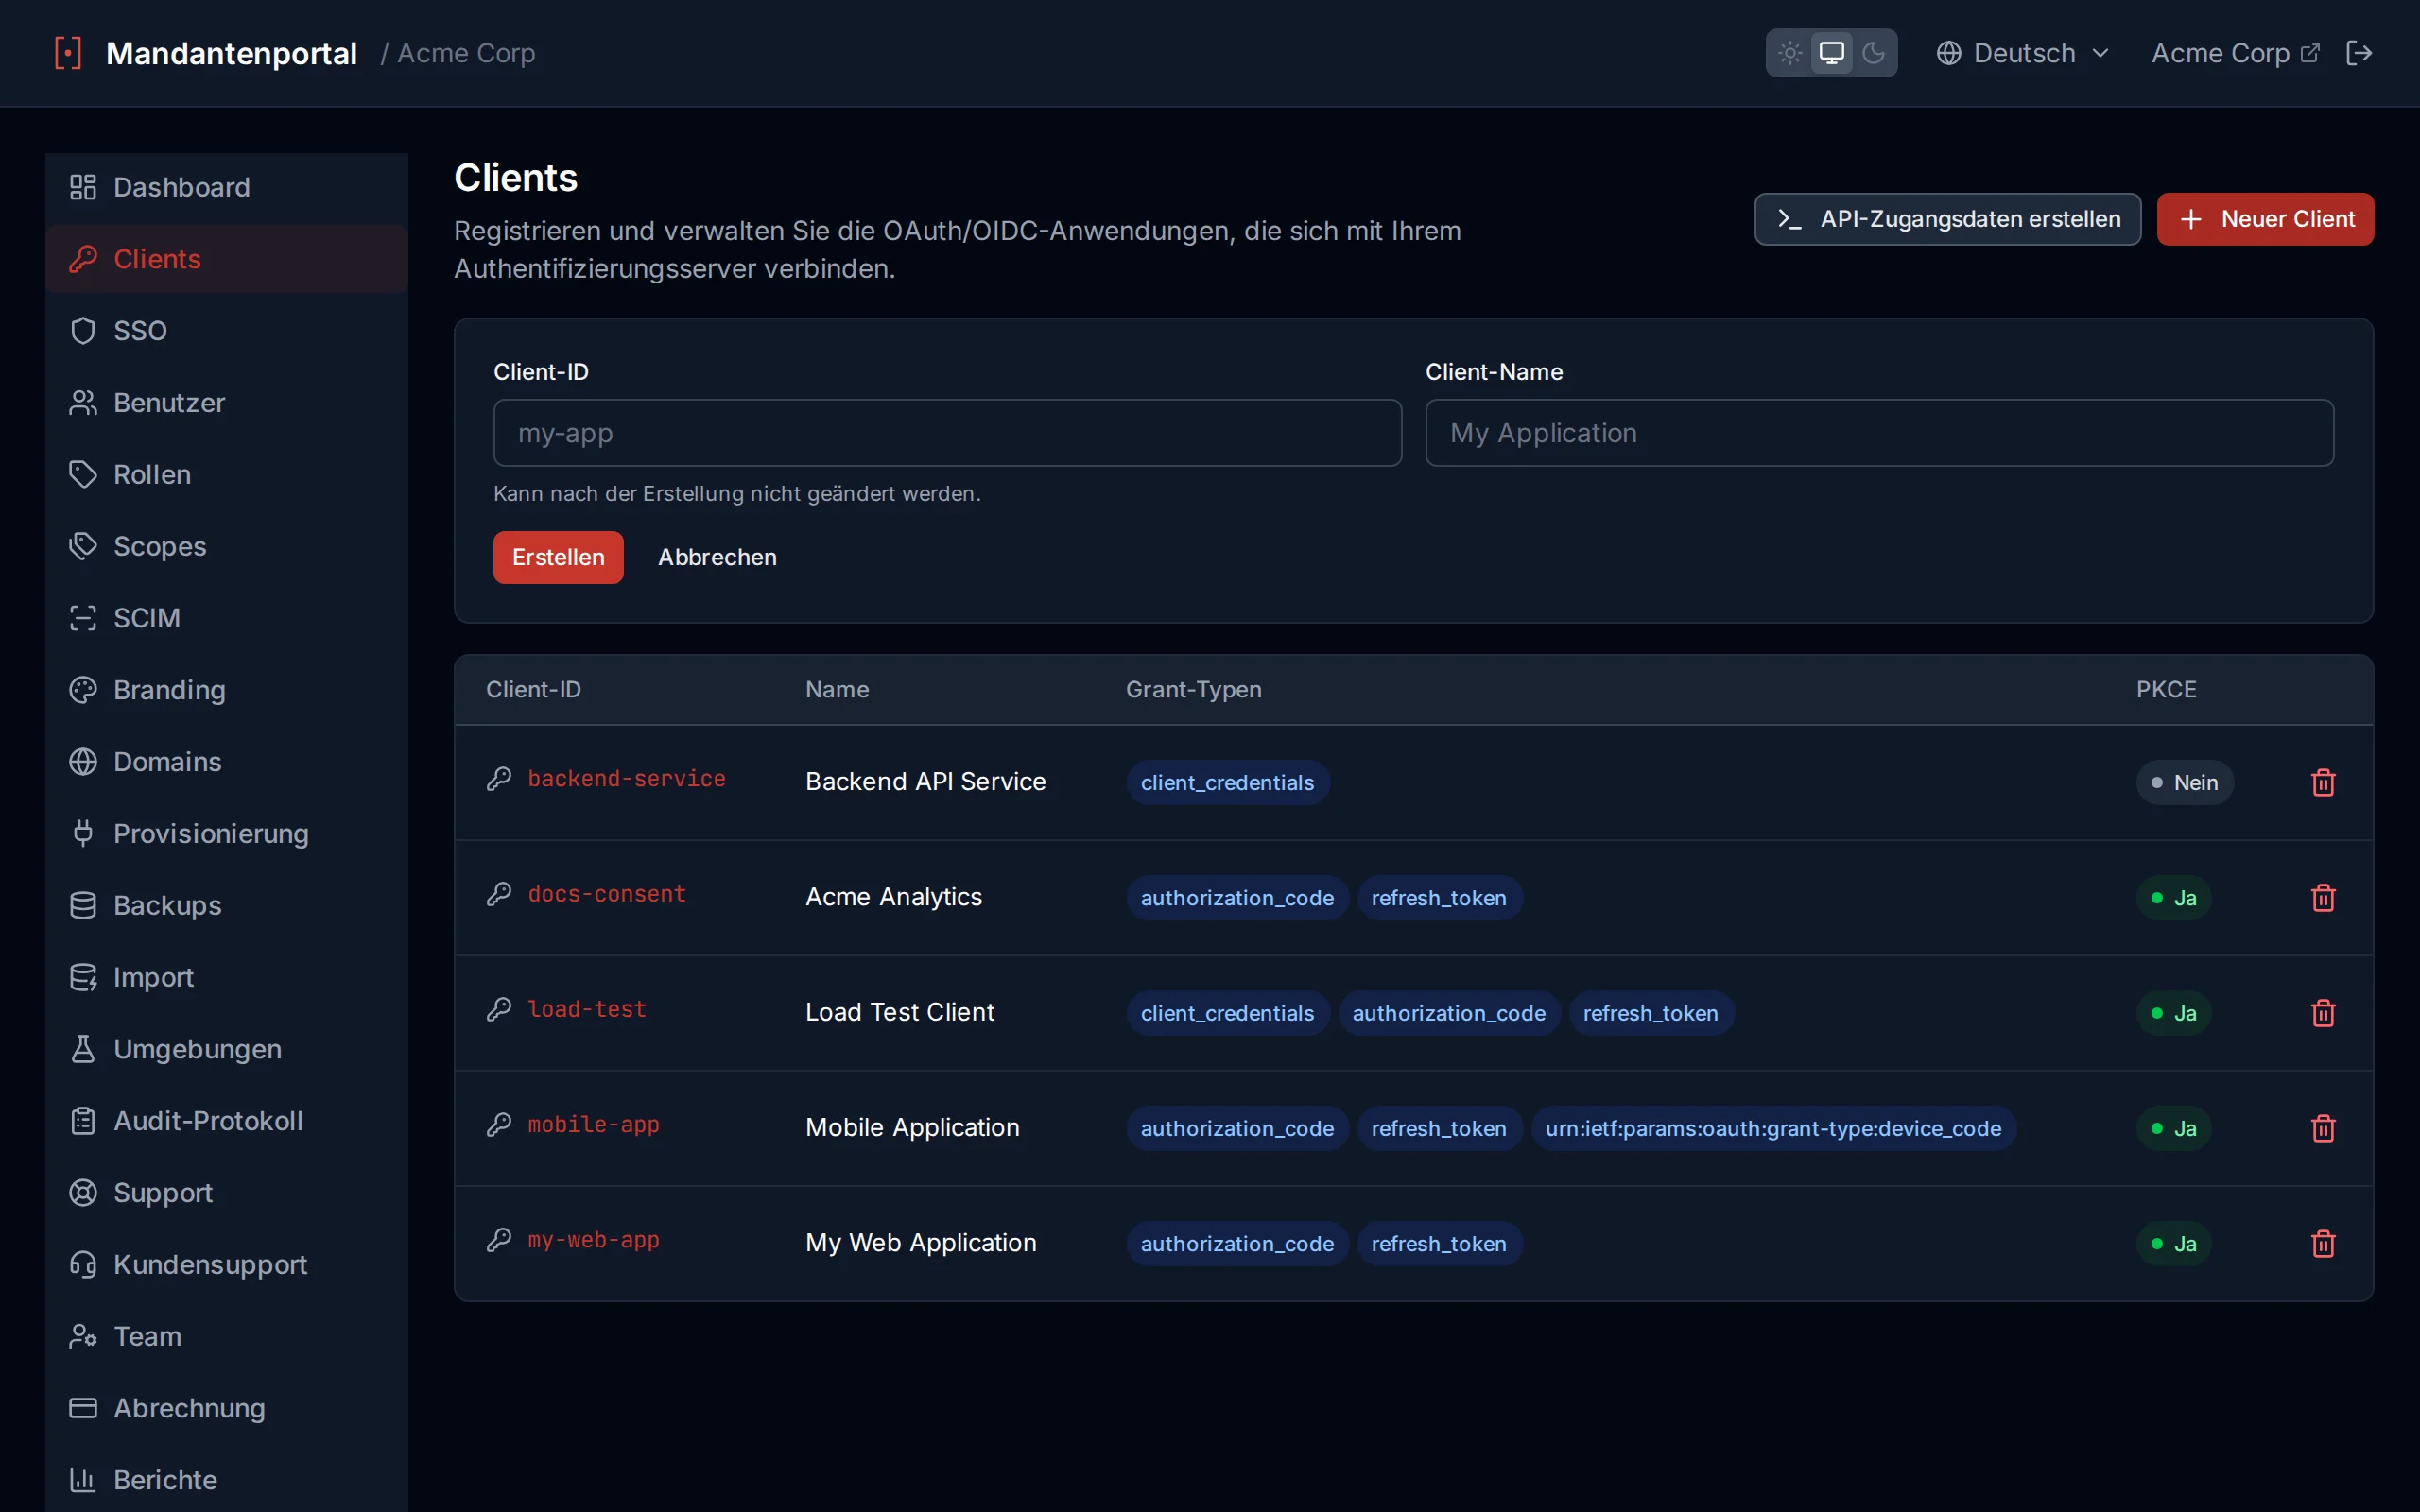
Task: Delete the docs-consent client
Action: (2323, 897)
